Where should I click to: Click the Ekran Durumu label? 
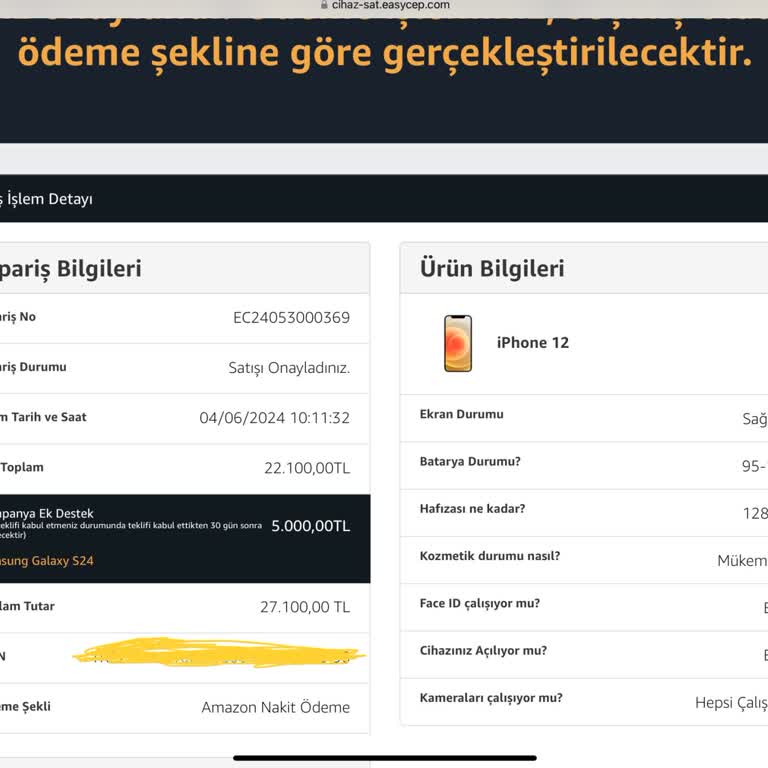pos(461,414)
